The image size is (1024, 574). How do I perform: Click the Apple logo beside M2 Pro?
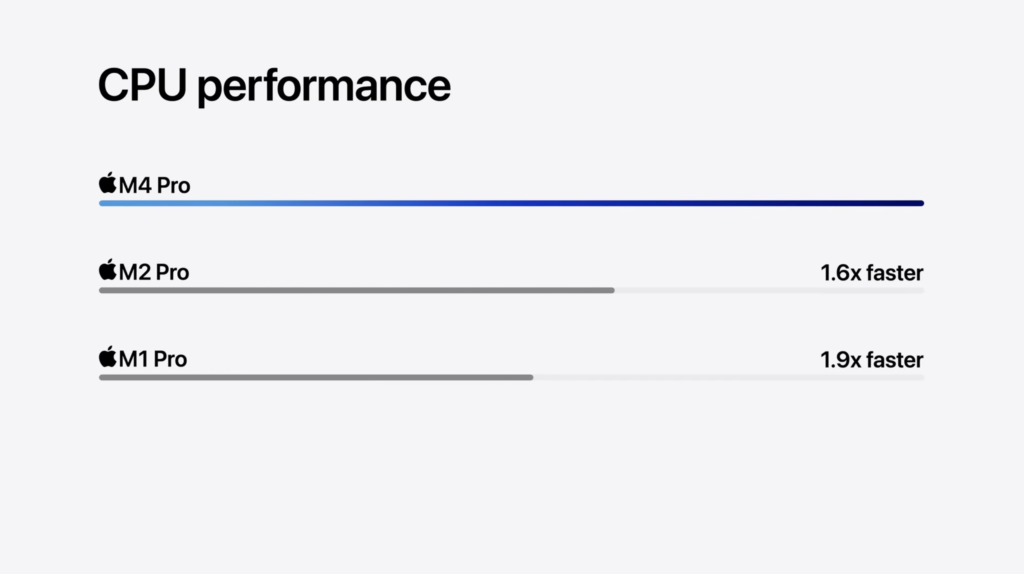(107, 271)
